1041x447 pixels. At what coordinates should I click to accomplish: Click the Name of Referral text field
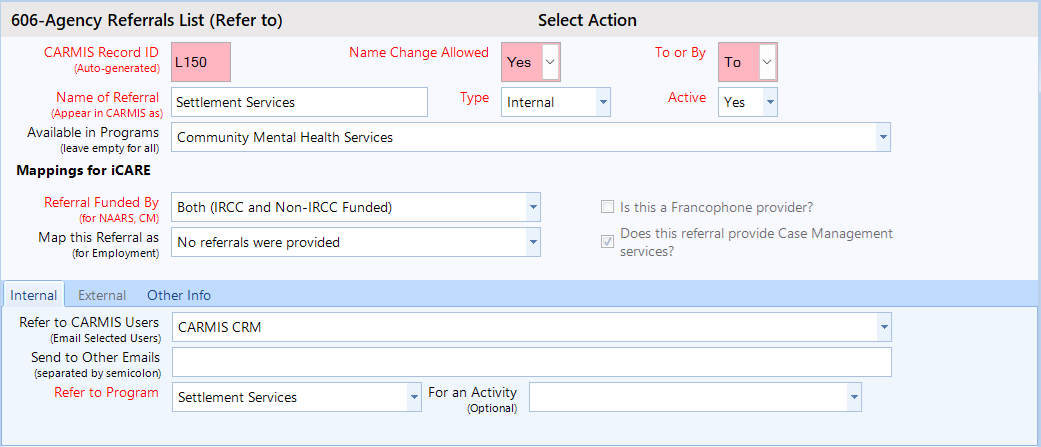[299, 102]
